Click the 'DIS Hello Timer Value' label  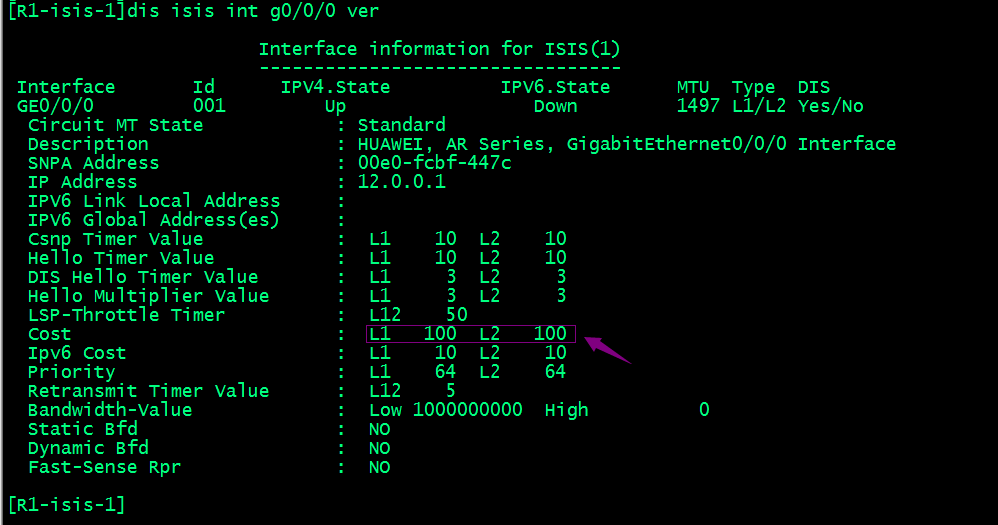[143, 277]
